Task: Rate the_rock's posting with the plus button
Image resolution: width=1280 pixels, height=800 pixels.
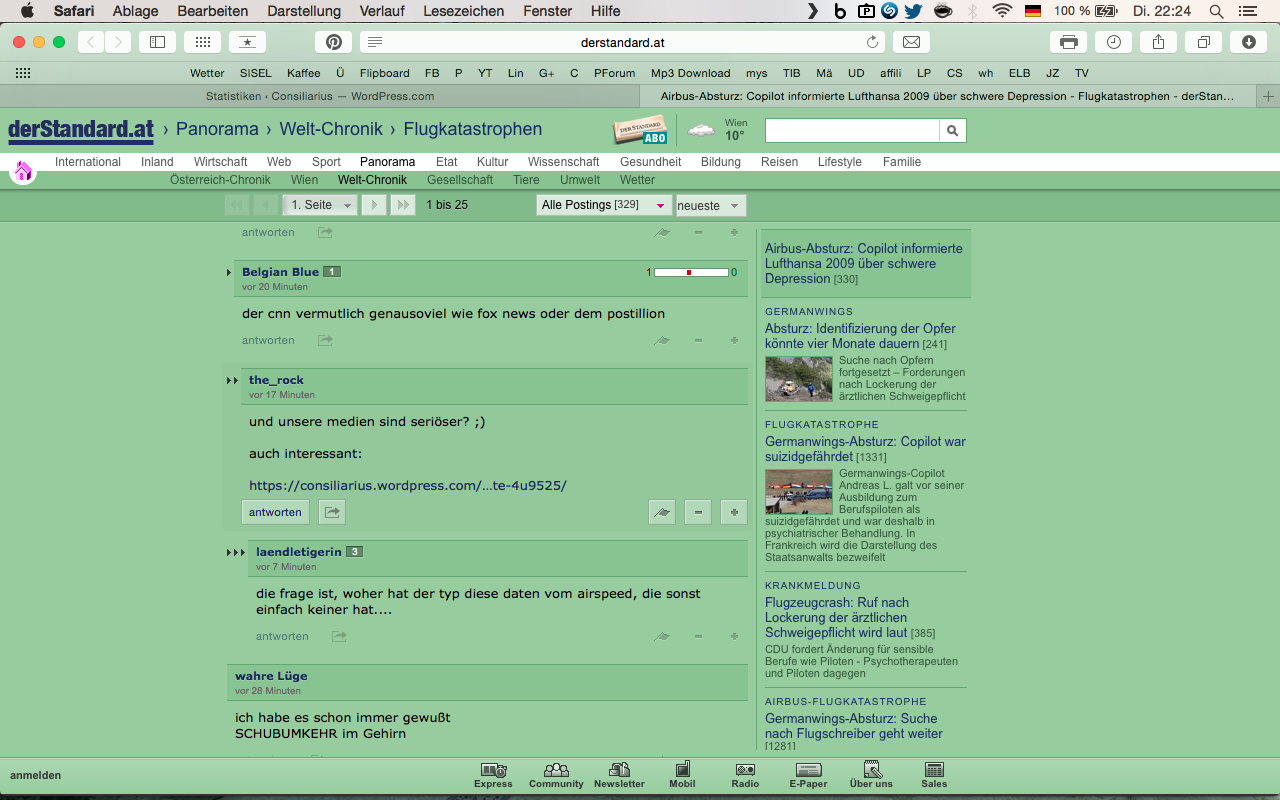Action: point(734,512)
